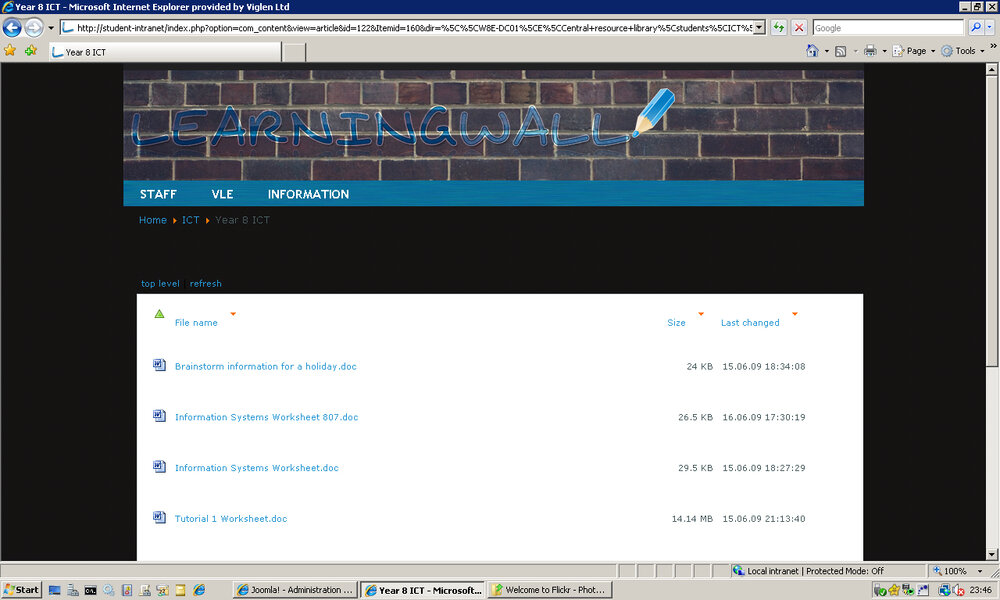This screenshot has width=1000, height=600.
Task: Click the 'top level' link
Action: click(x=160, y=284)
